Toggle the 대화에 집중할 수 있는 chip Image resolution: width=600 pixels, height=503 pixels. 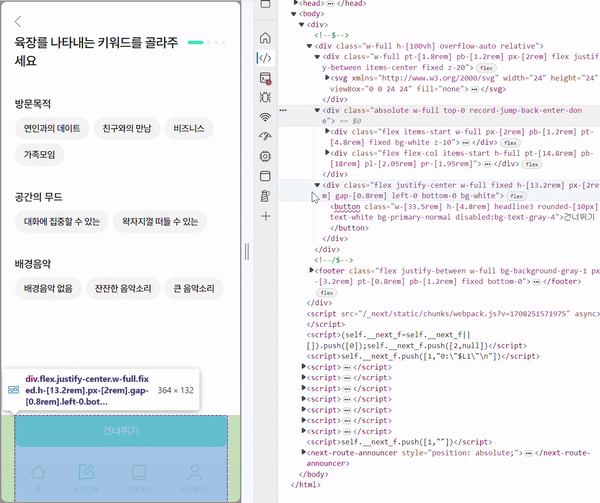tap(62, 221)
